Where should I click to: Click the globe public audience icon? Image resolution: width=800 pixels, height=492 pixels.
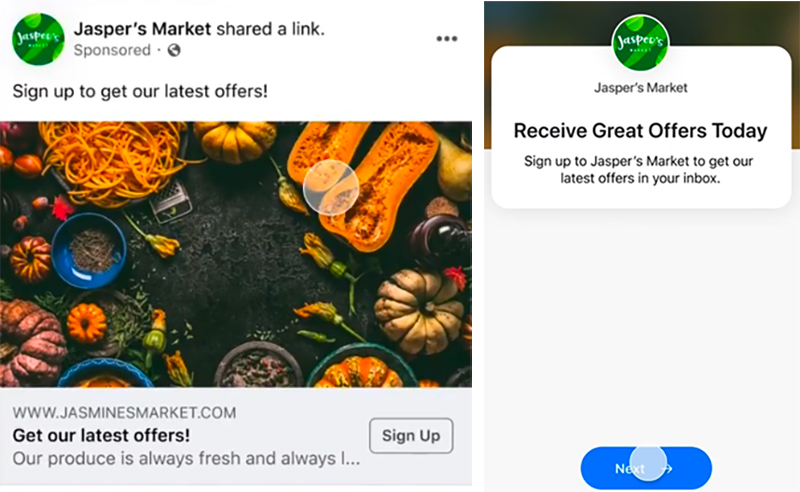click(174, 50)
